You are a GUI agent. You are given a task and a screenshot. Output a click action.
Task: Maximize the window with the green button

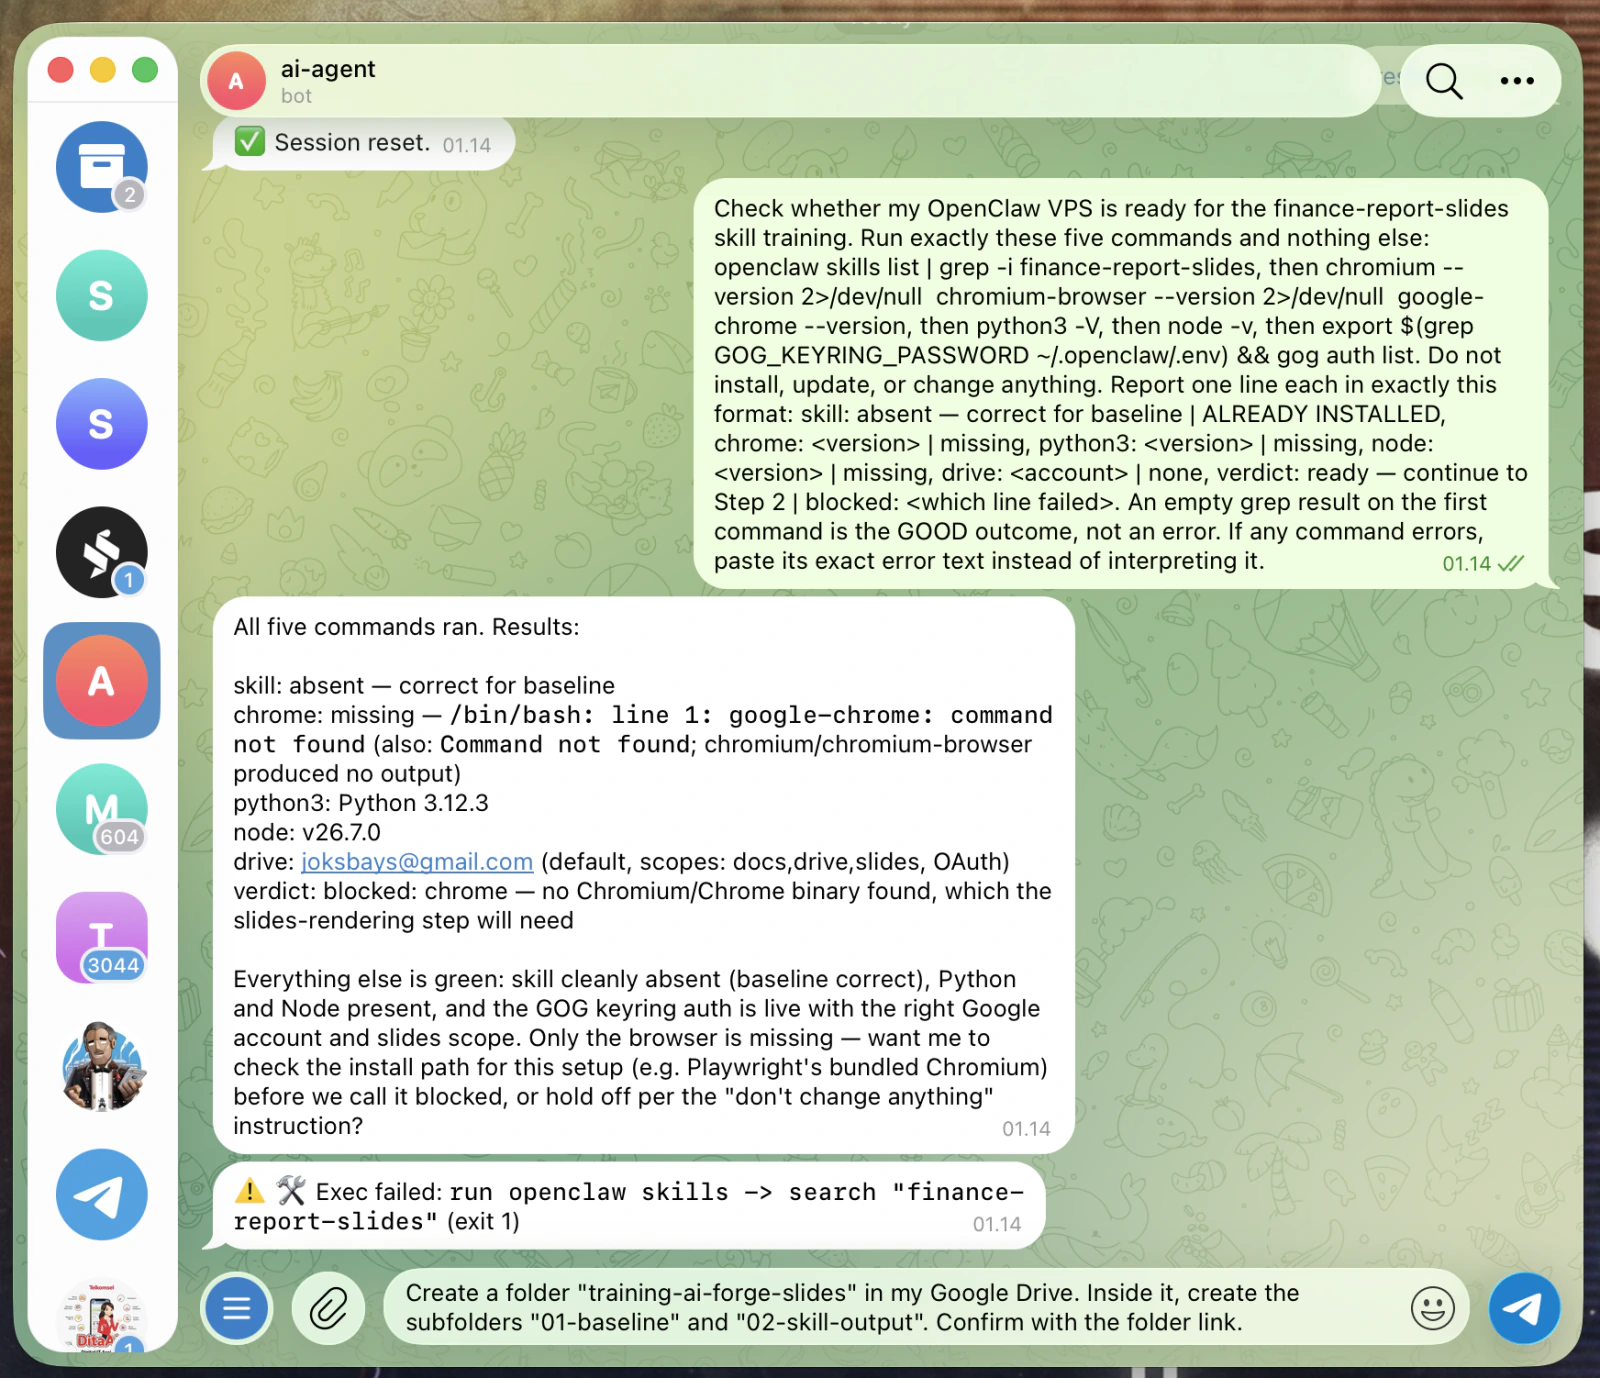click(145, 70)
